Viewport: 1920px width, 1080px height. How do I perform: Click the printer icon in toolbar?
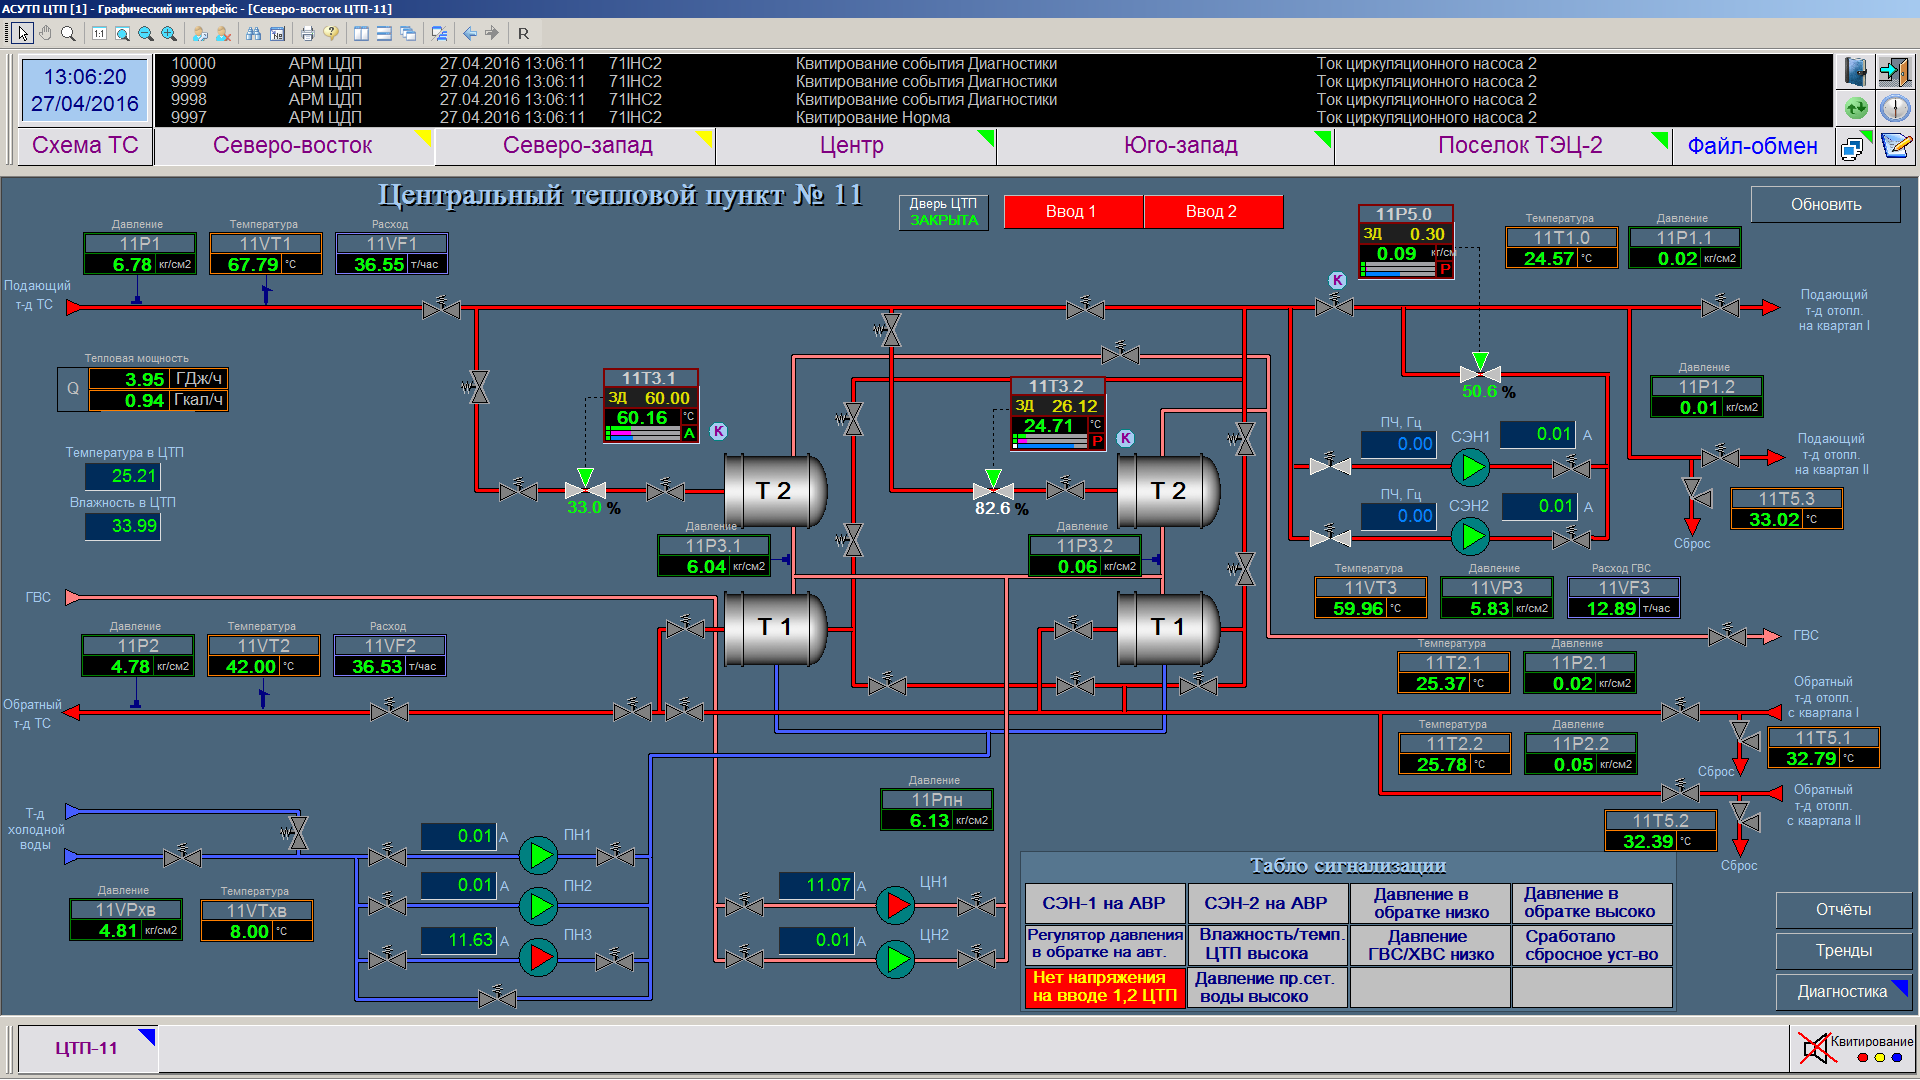[x=307, y=34]
